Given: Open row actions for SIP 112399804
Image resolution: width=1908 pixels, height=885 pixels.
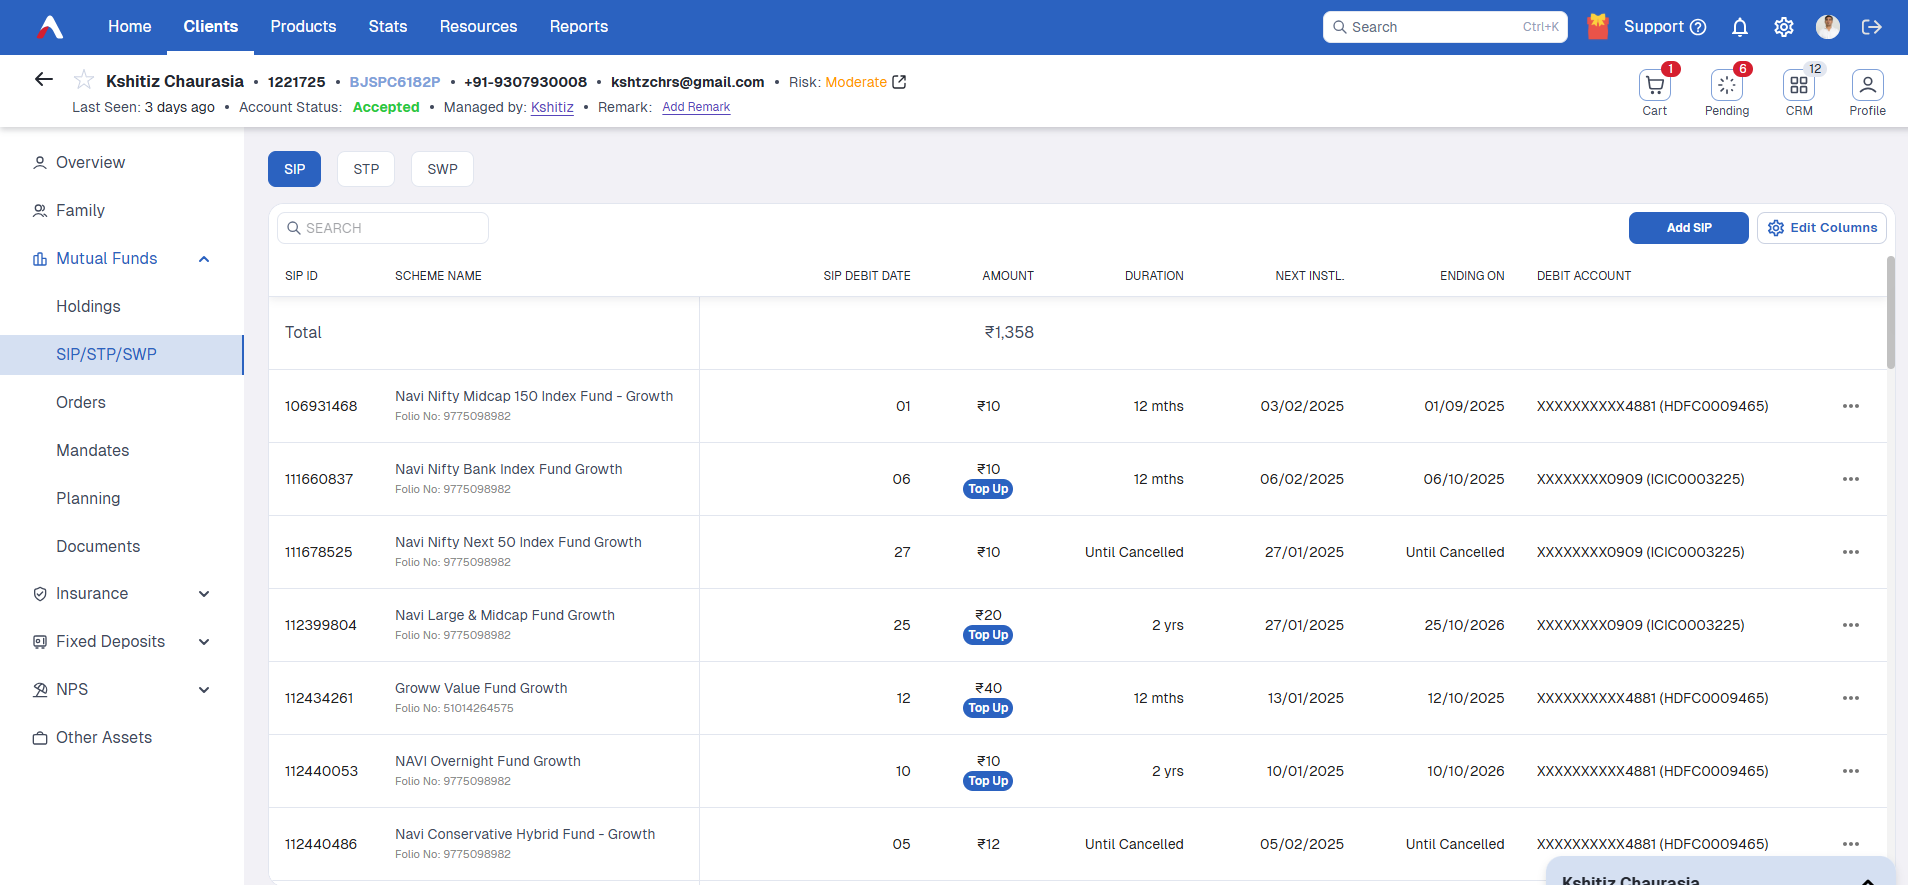Looking at the screenshot, I should 1851,625.
